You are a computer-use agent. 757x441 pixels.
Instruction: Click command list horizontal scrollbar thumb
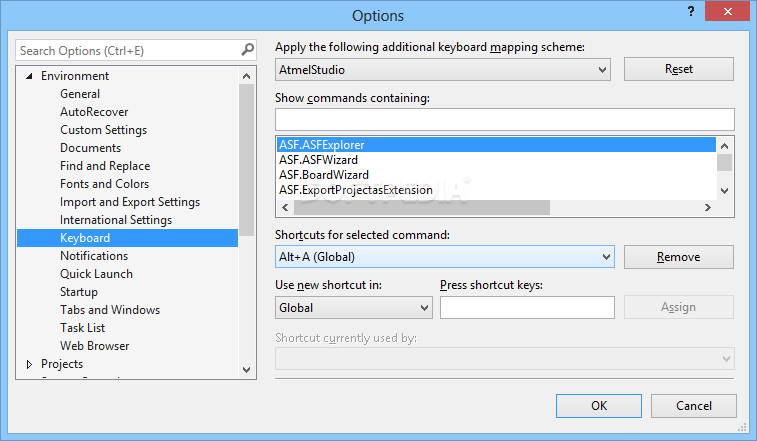[422, 207]
